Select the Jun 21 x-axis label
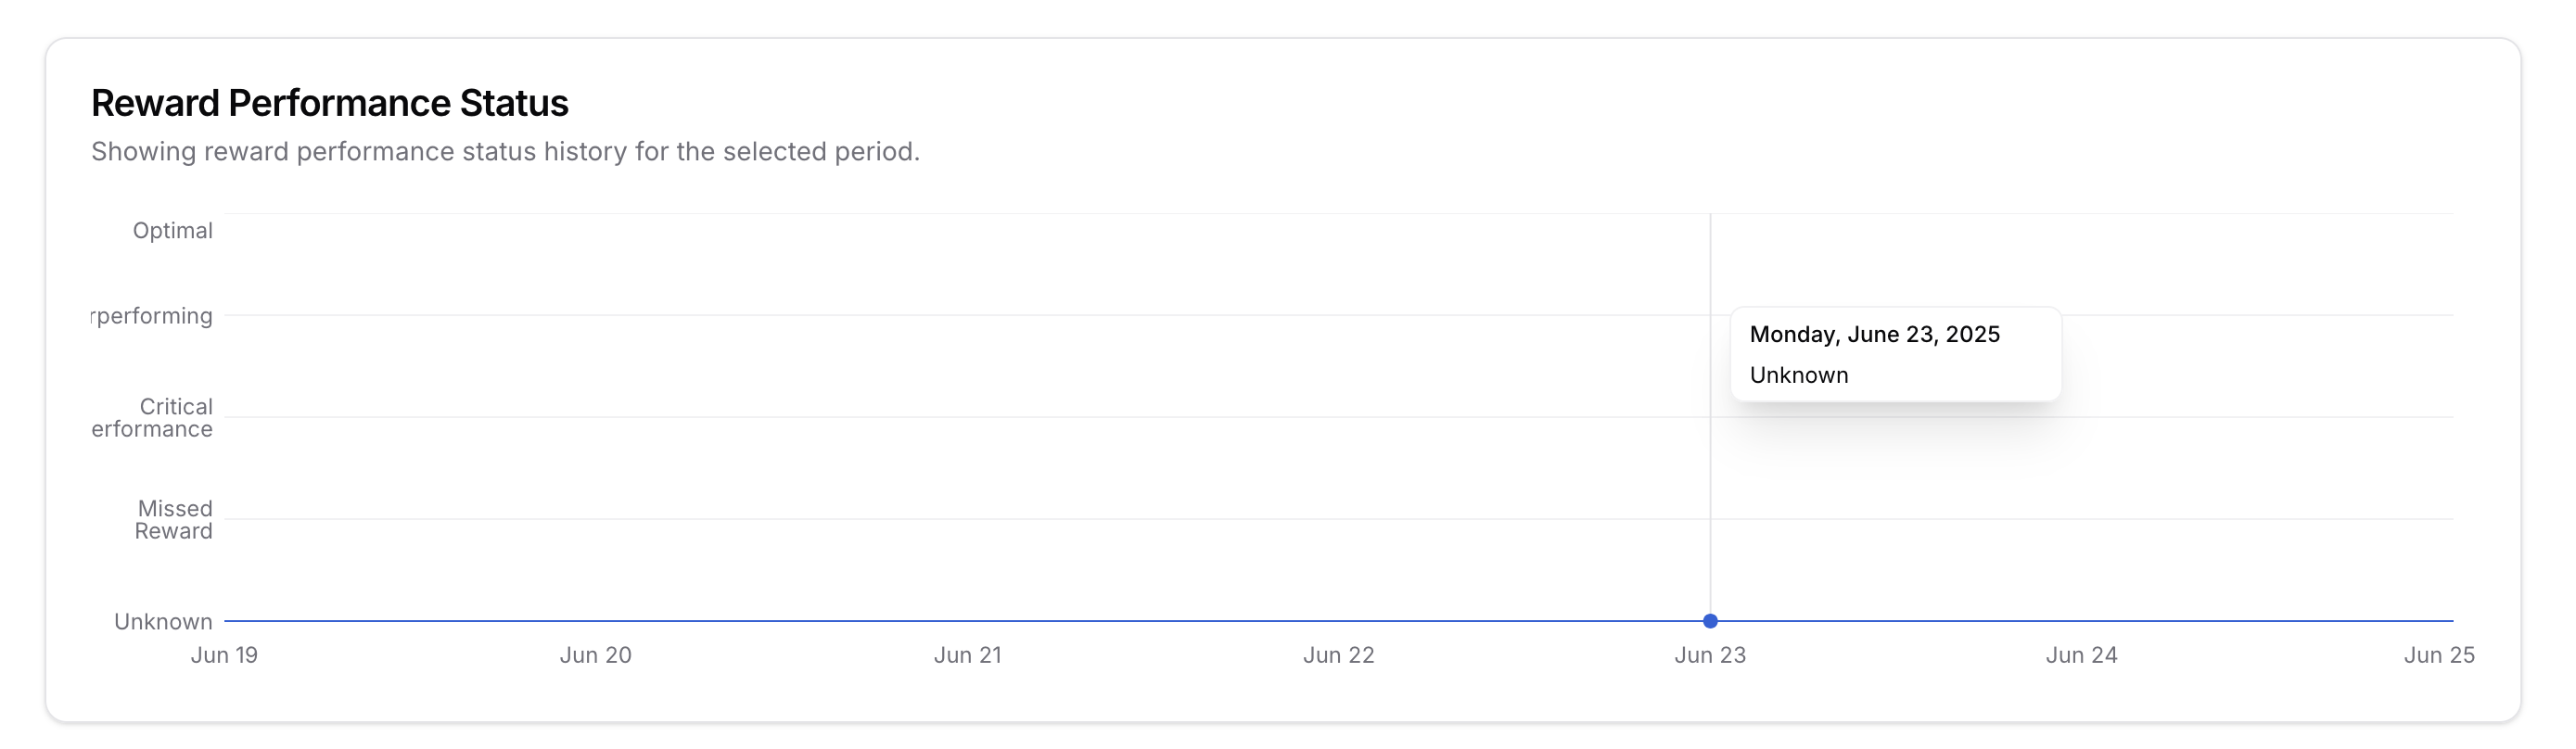Screen dimensions: 2576x749 [967, 655]
